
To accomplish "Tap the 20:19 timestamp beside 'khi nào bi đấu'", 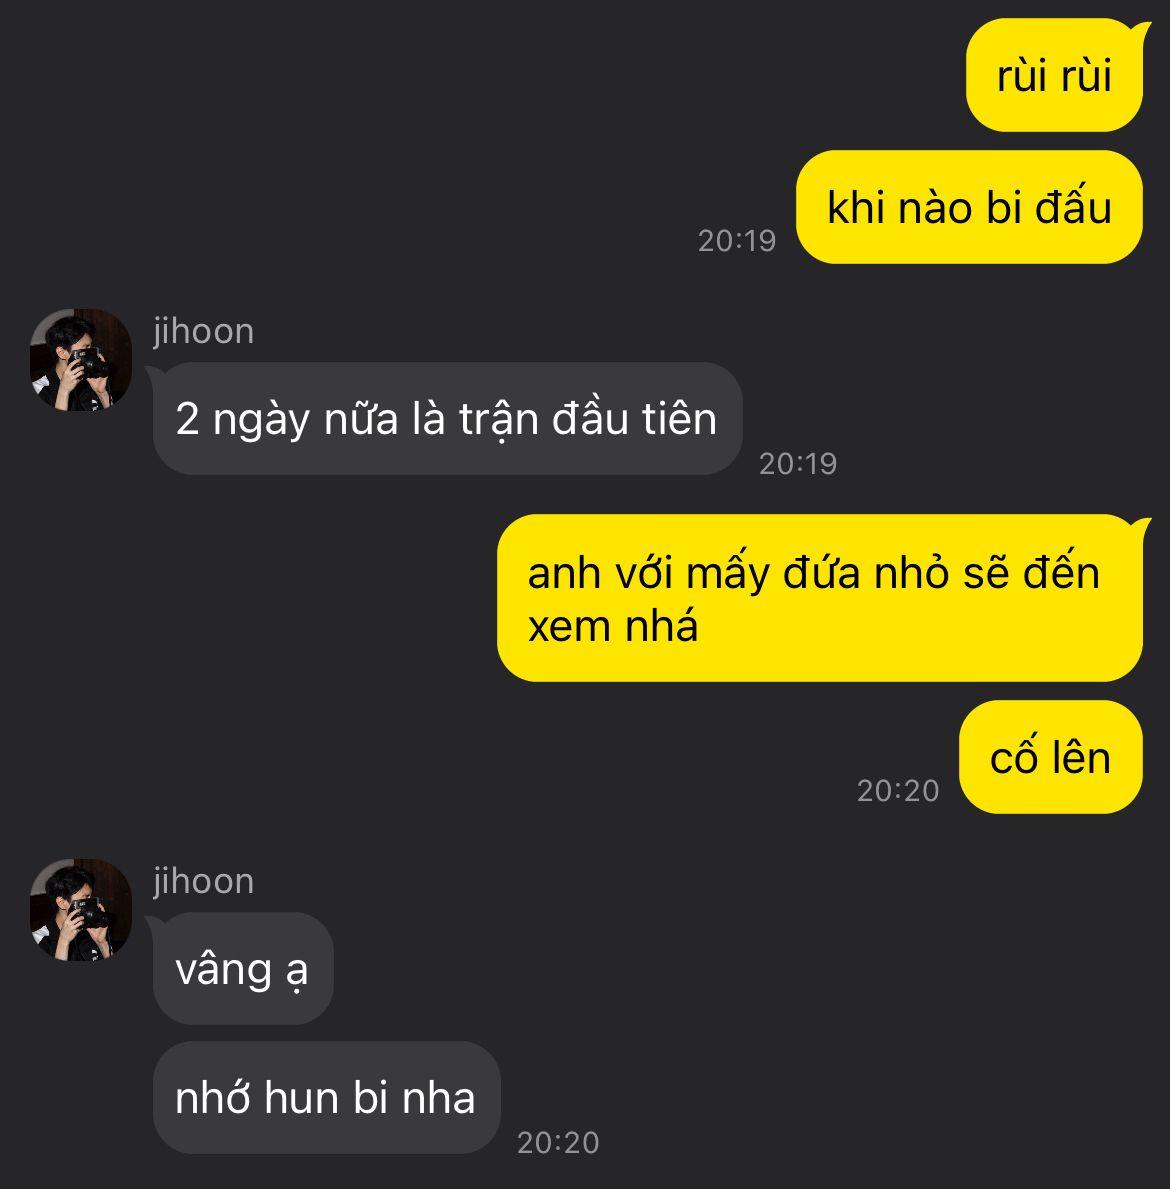I will click(736, 241).
